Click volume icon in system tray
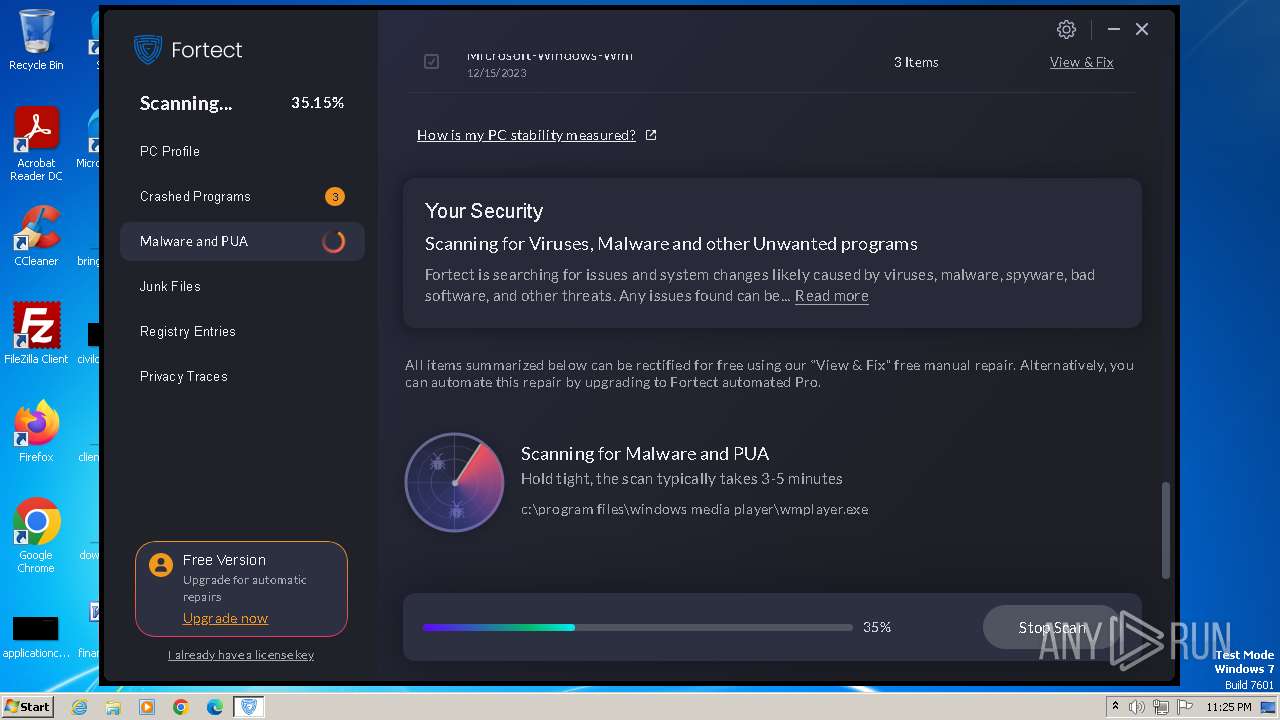The height and width of the screenshot is (720, 1280). 1137,707
